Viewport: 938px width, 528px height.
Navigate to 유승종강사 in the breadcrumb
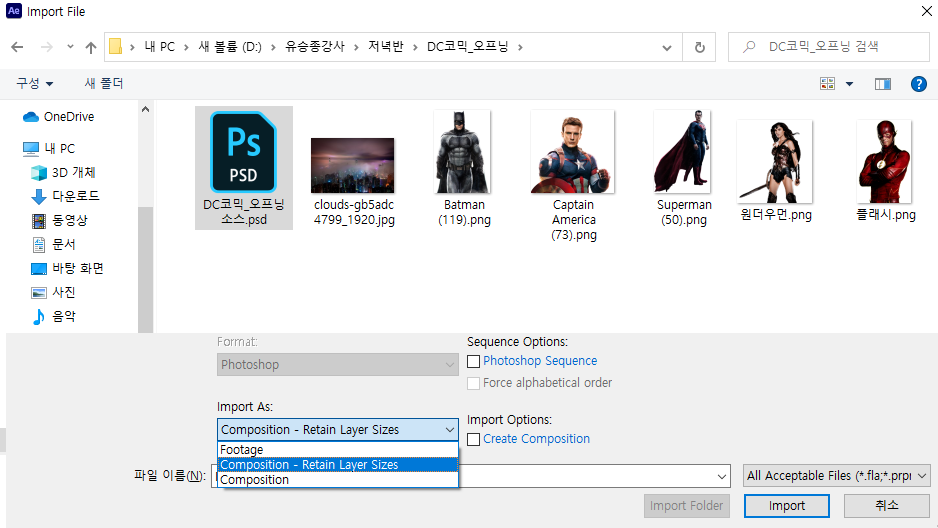point(315,47)
